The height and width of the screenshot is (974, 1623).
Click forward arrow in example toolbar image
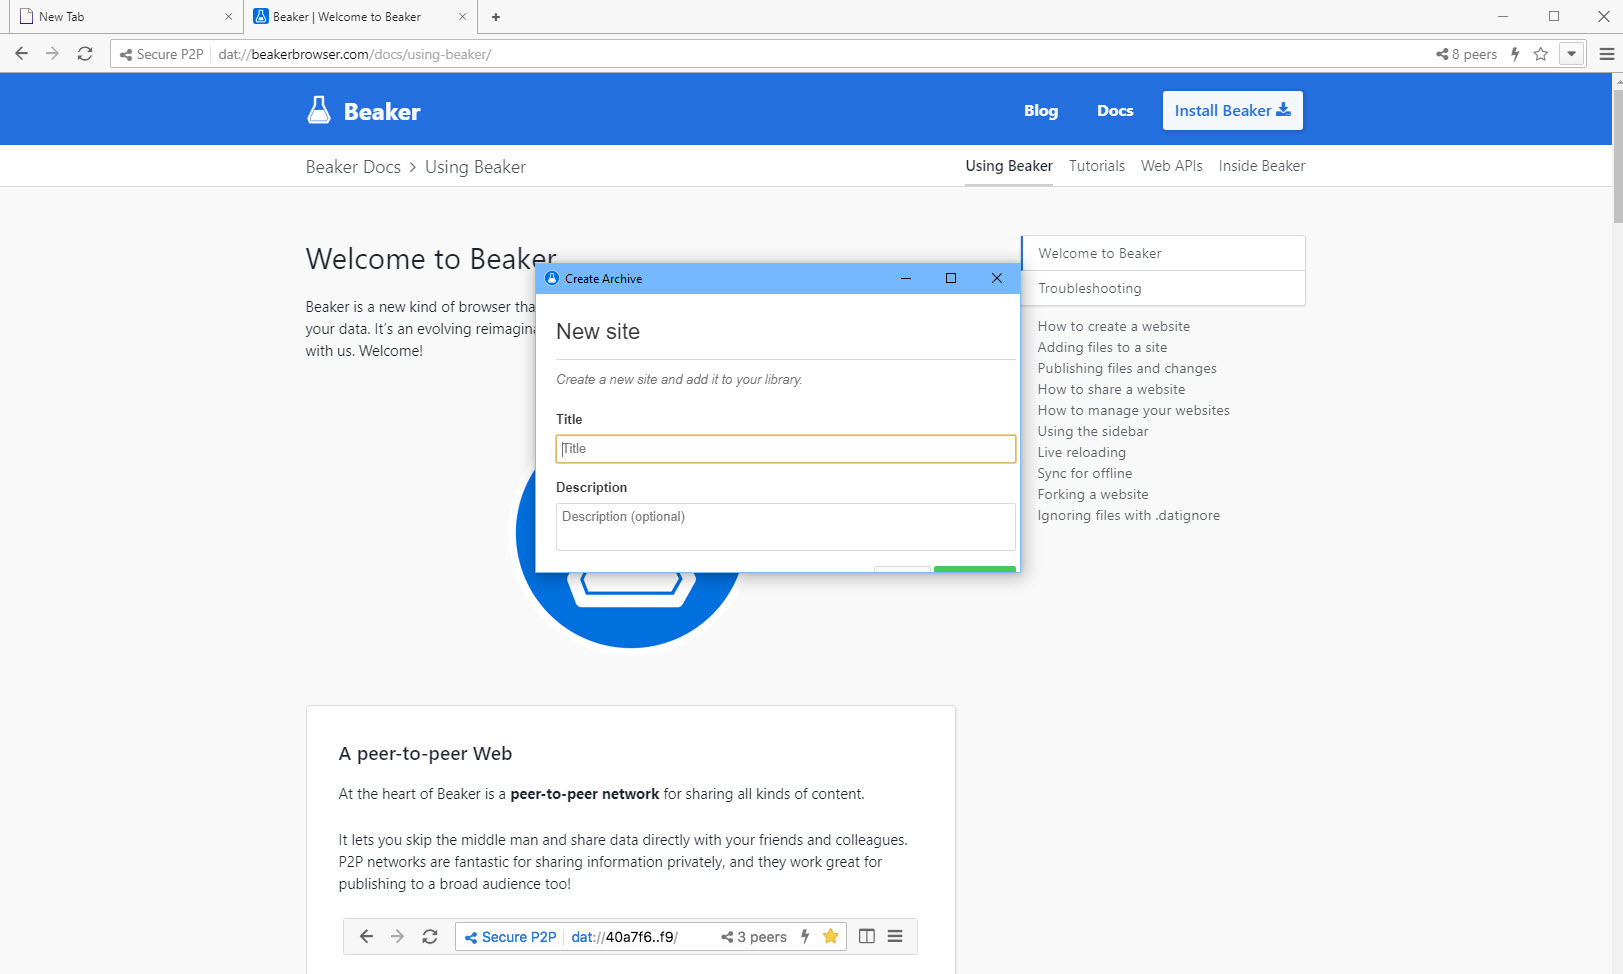pyautogui.click(x=397, y=936)
